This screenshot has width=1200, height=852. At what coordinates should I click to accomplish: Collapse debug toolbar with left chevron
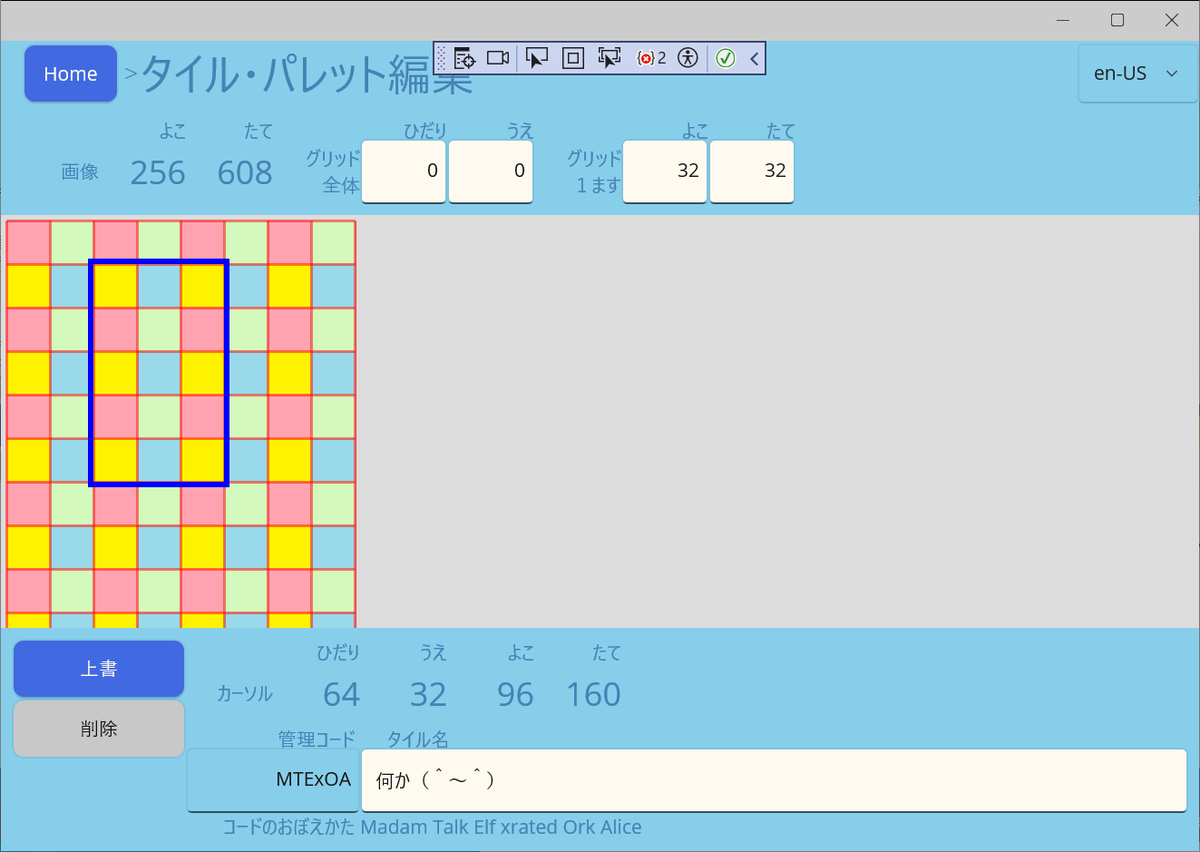coord(754,58)
